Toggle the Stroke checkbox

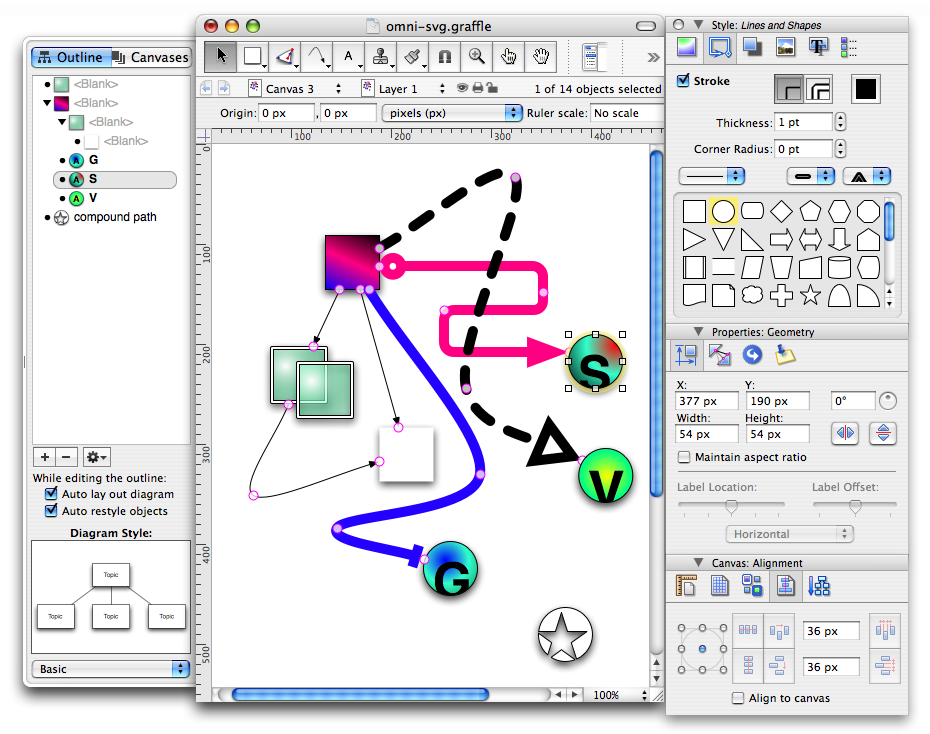click(684, 80)
